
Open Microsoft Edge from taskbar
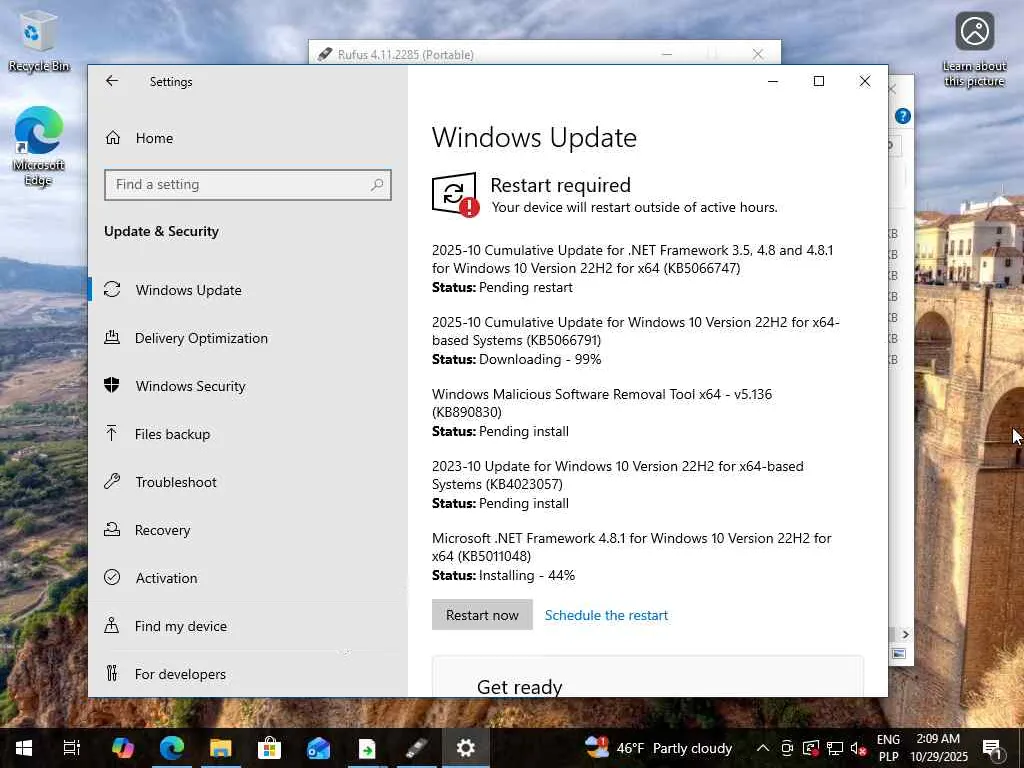(172, 748)
